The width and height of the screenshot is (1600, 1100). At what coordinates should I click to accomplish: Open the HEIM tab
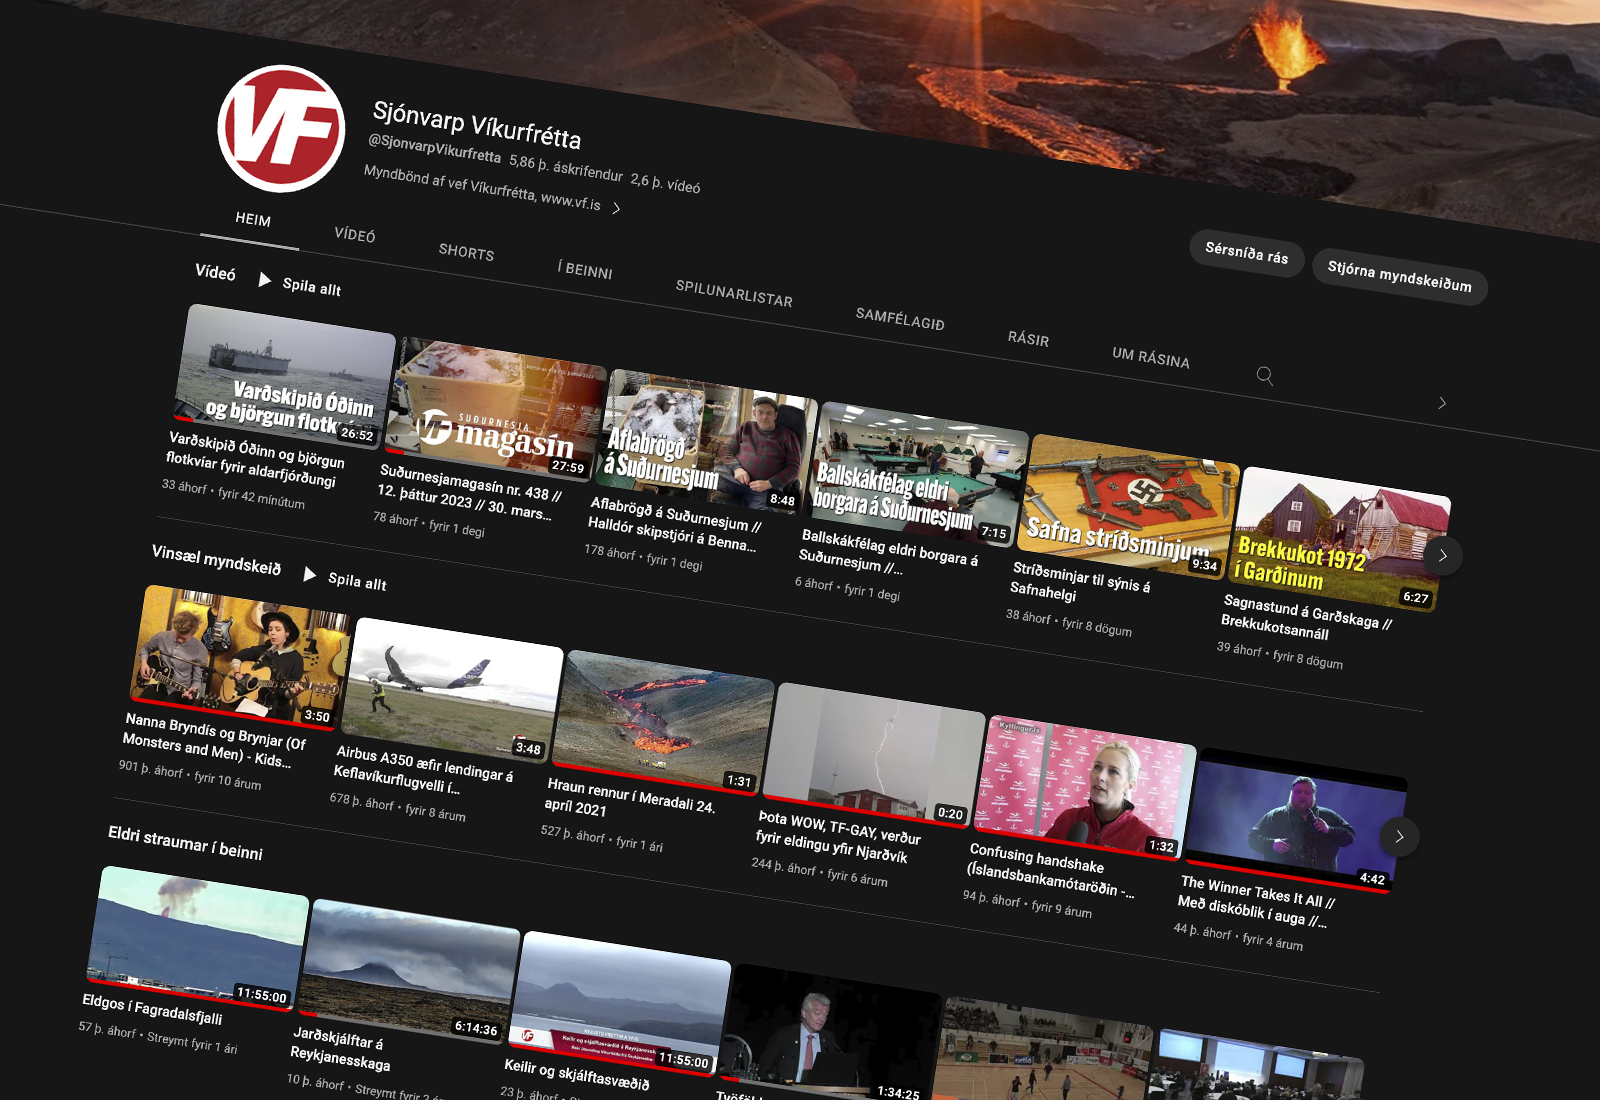(x=253, y=219)
